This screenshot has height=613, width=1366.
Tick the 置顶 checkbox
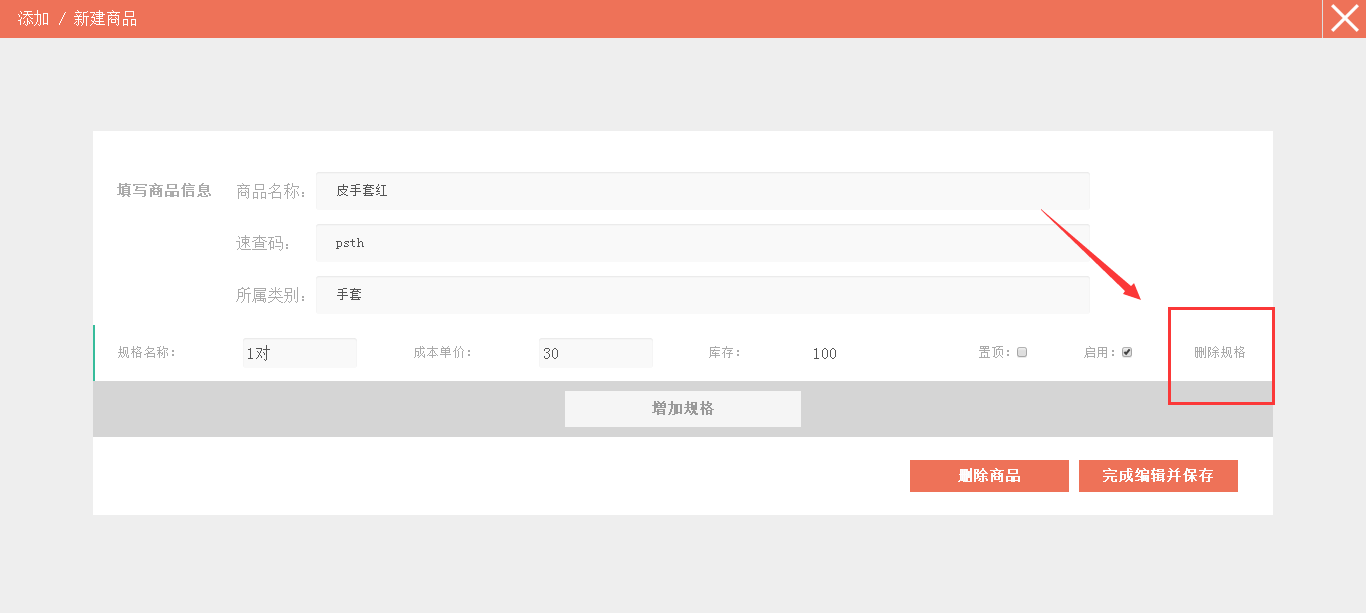(1022, 352)
